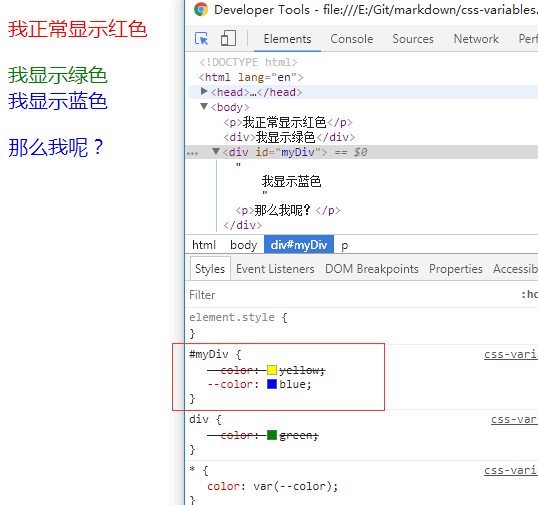Select the Styles pane tab
The height and width of the screenshot is (505, 538).
210,269
